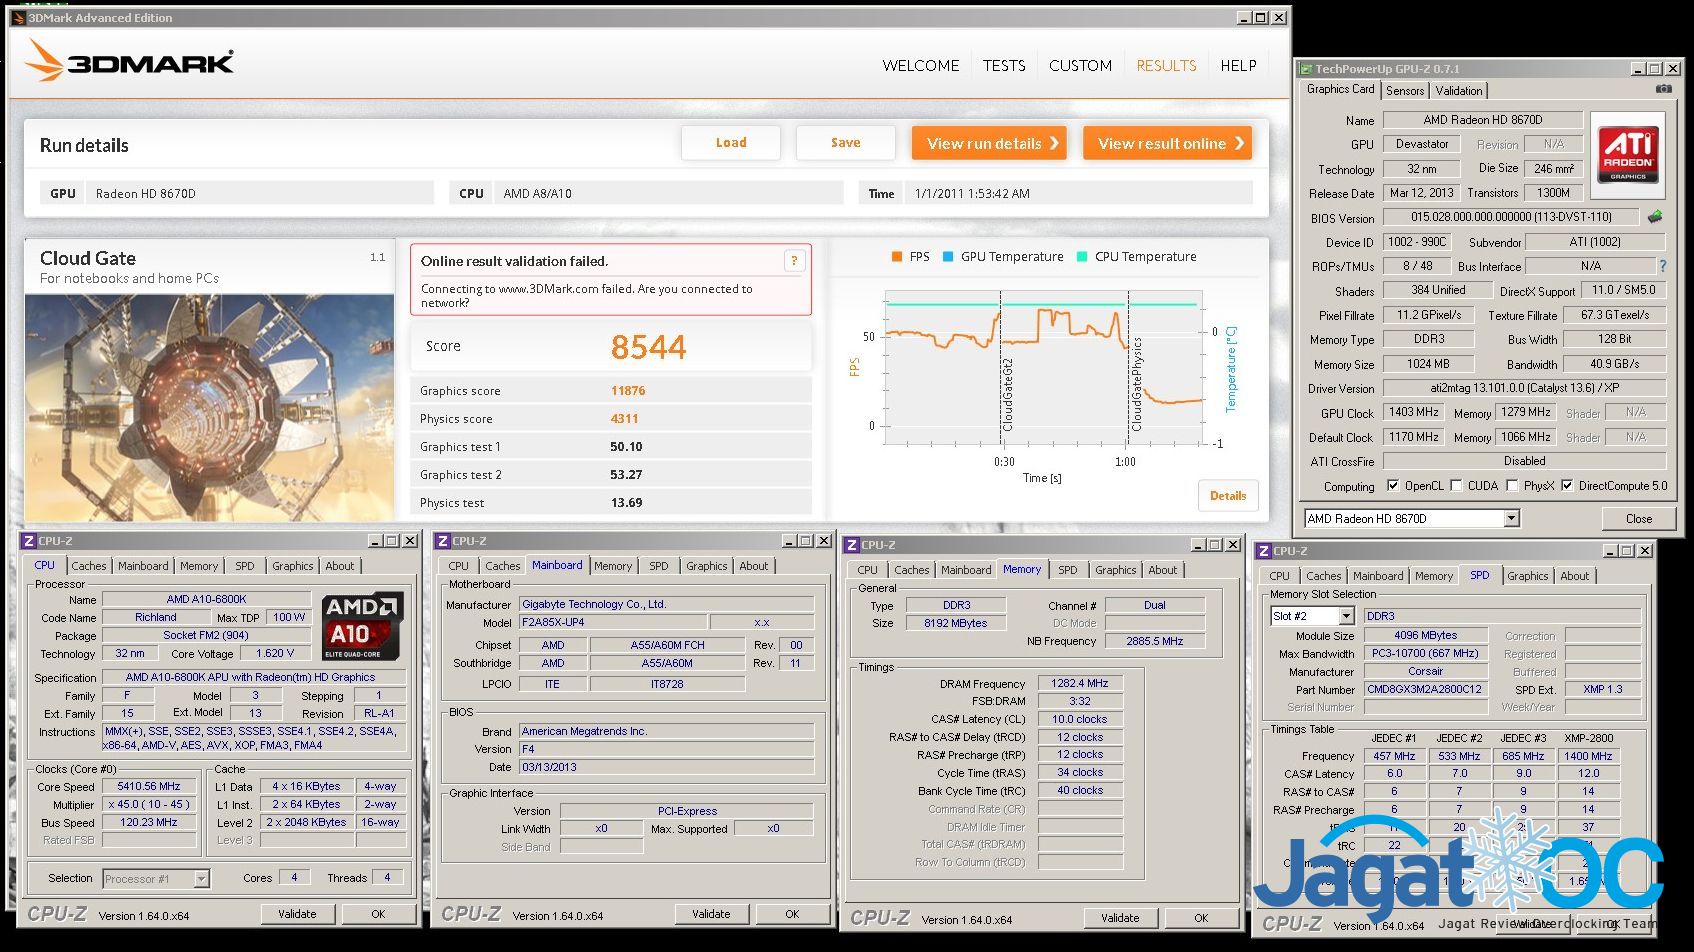
Task: Click the 3DMark logo in header
Action: pyautogui.click(x=130, y=62)
